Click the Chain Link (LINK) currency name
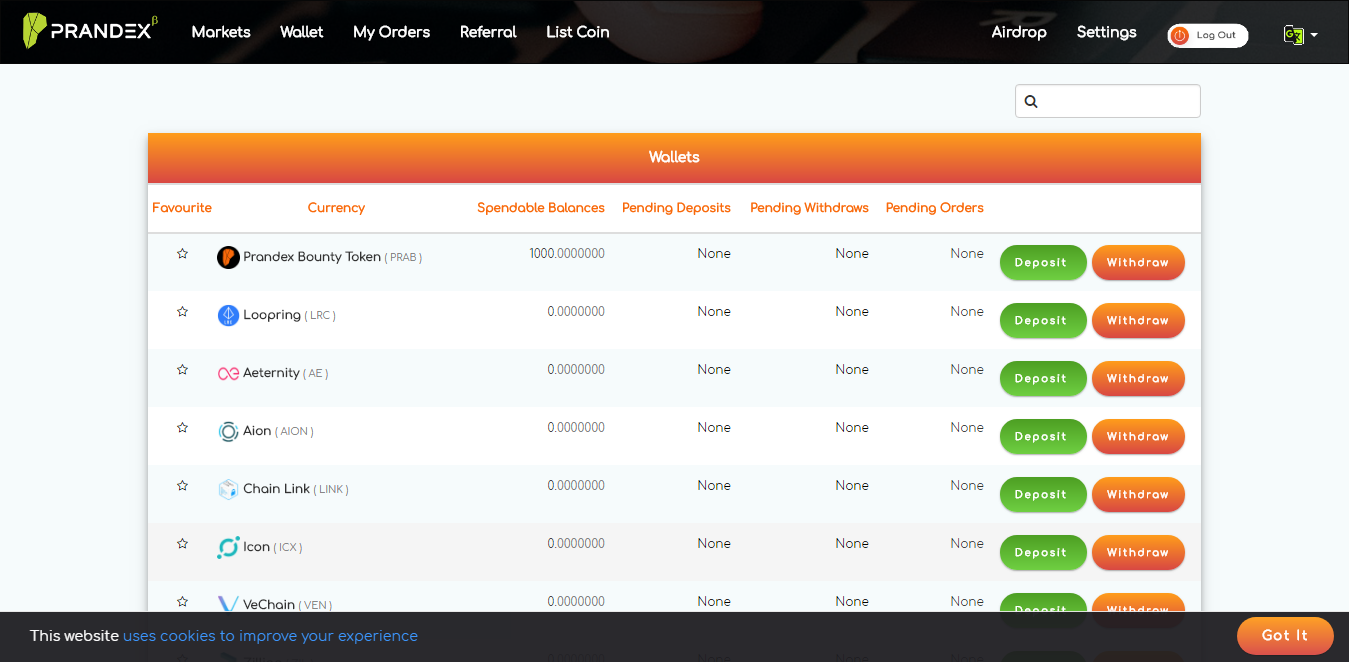 pyautogui.click(x=296, y=489)
